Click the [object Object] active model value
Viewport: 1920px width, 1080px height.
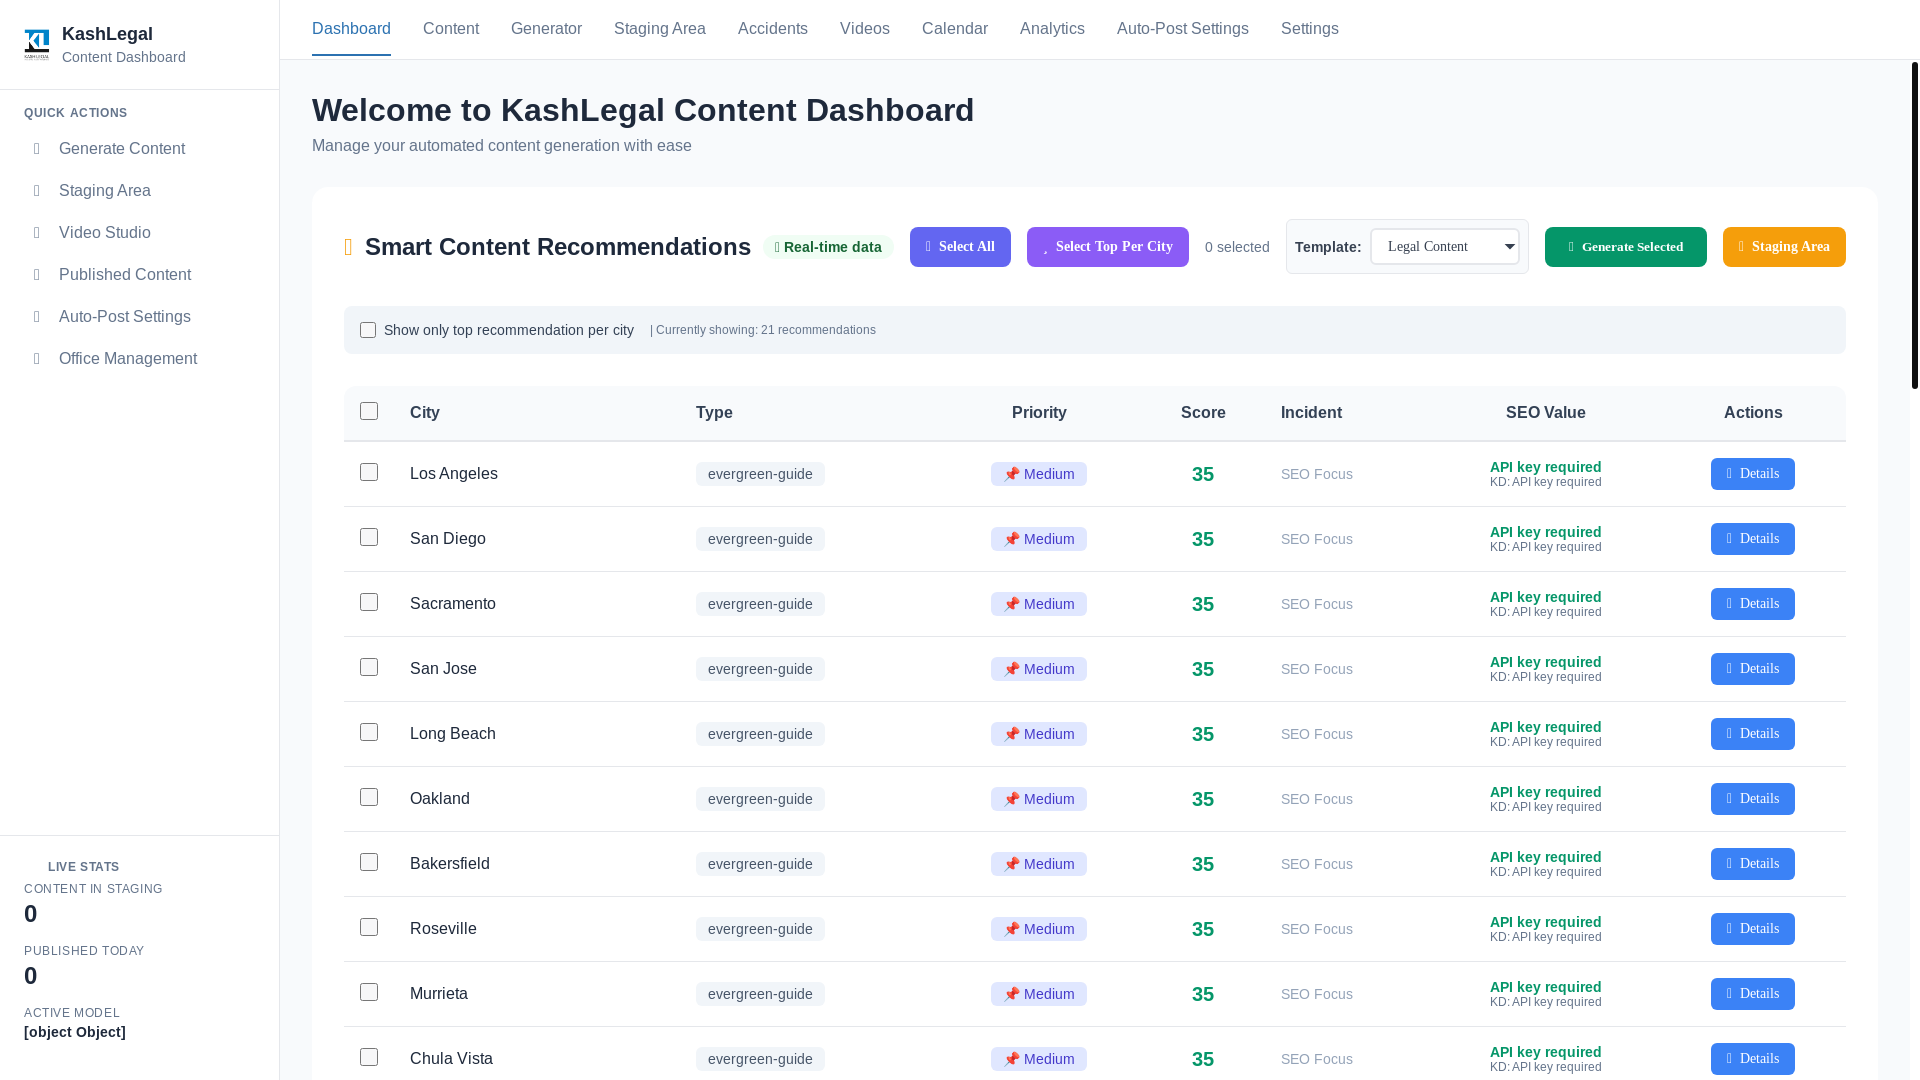[75, 1032]
